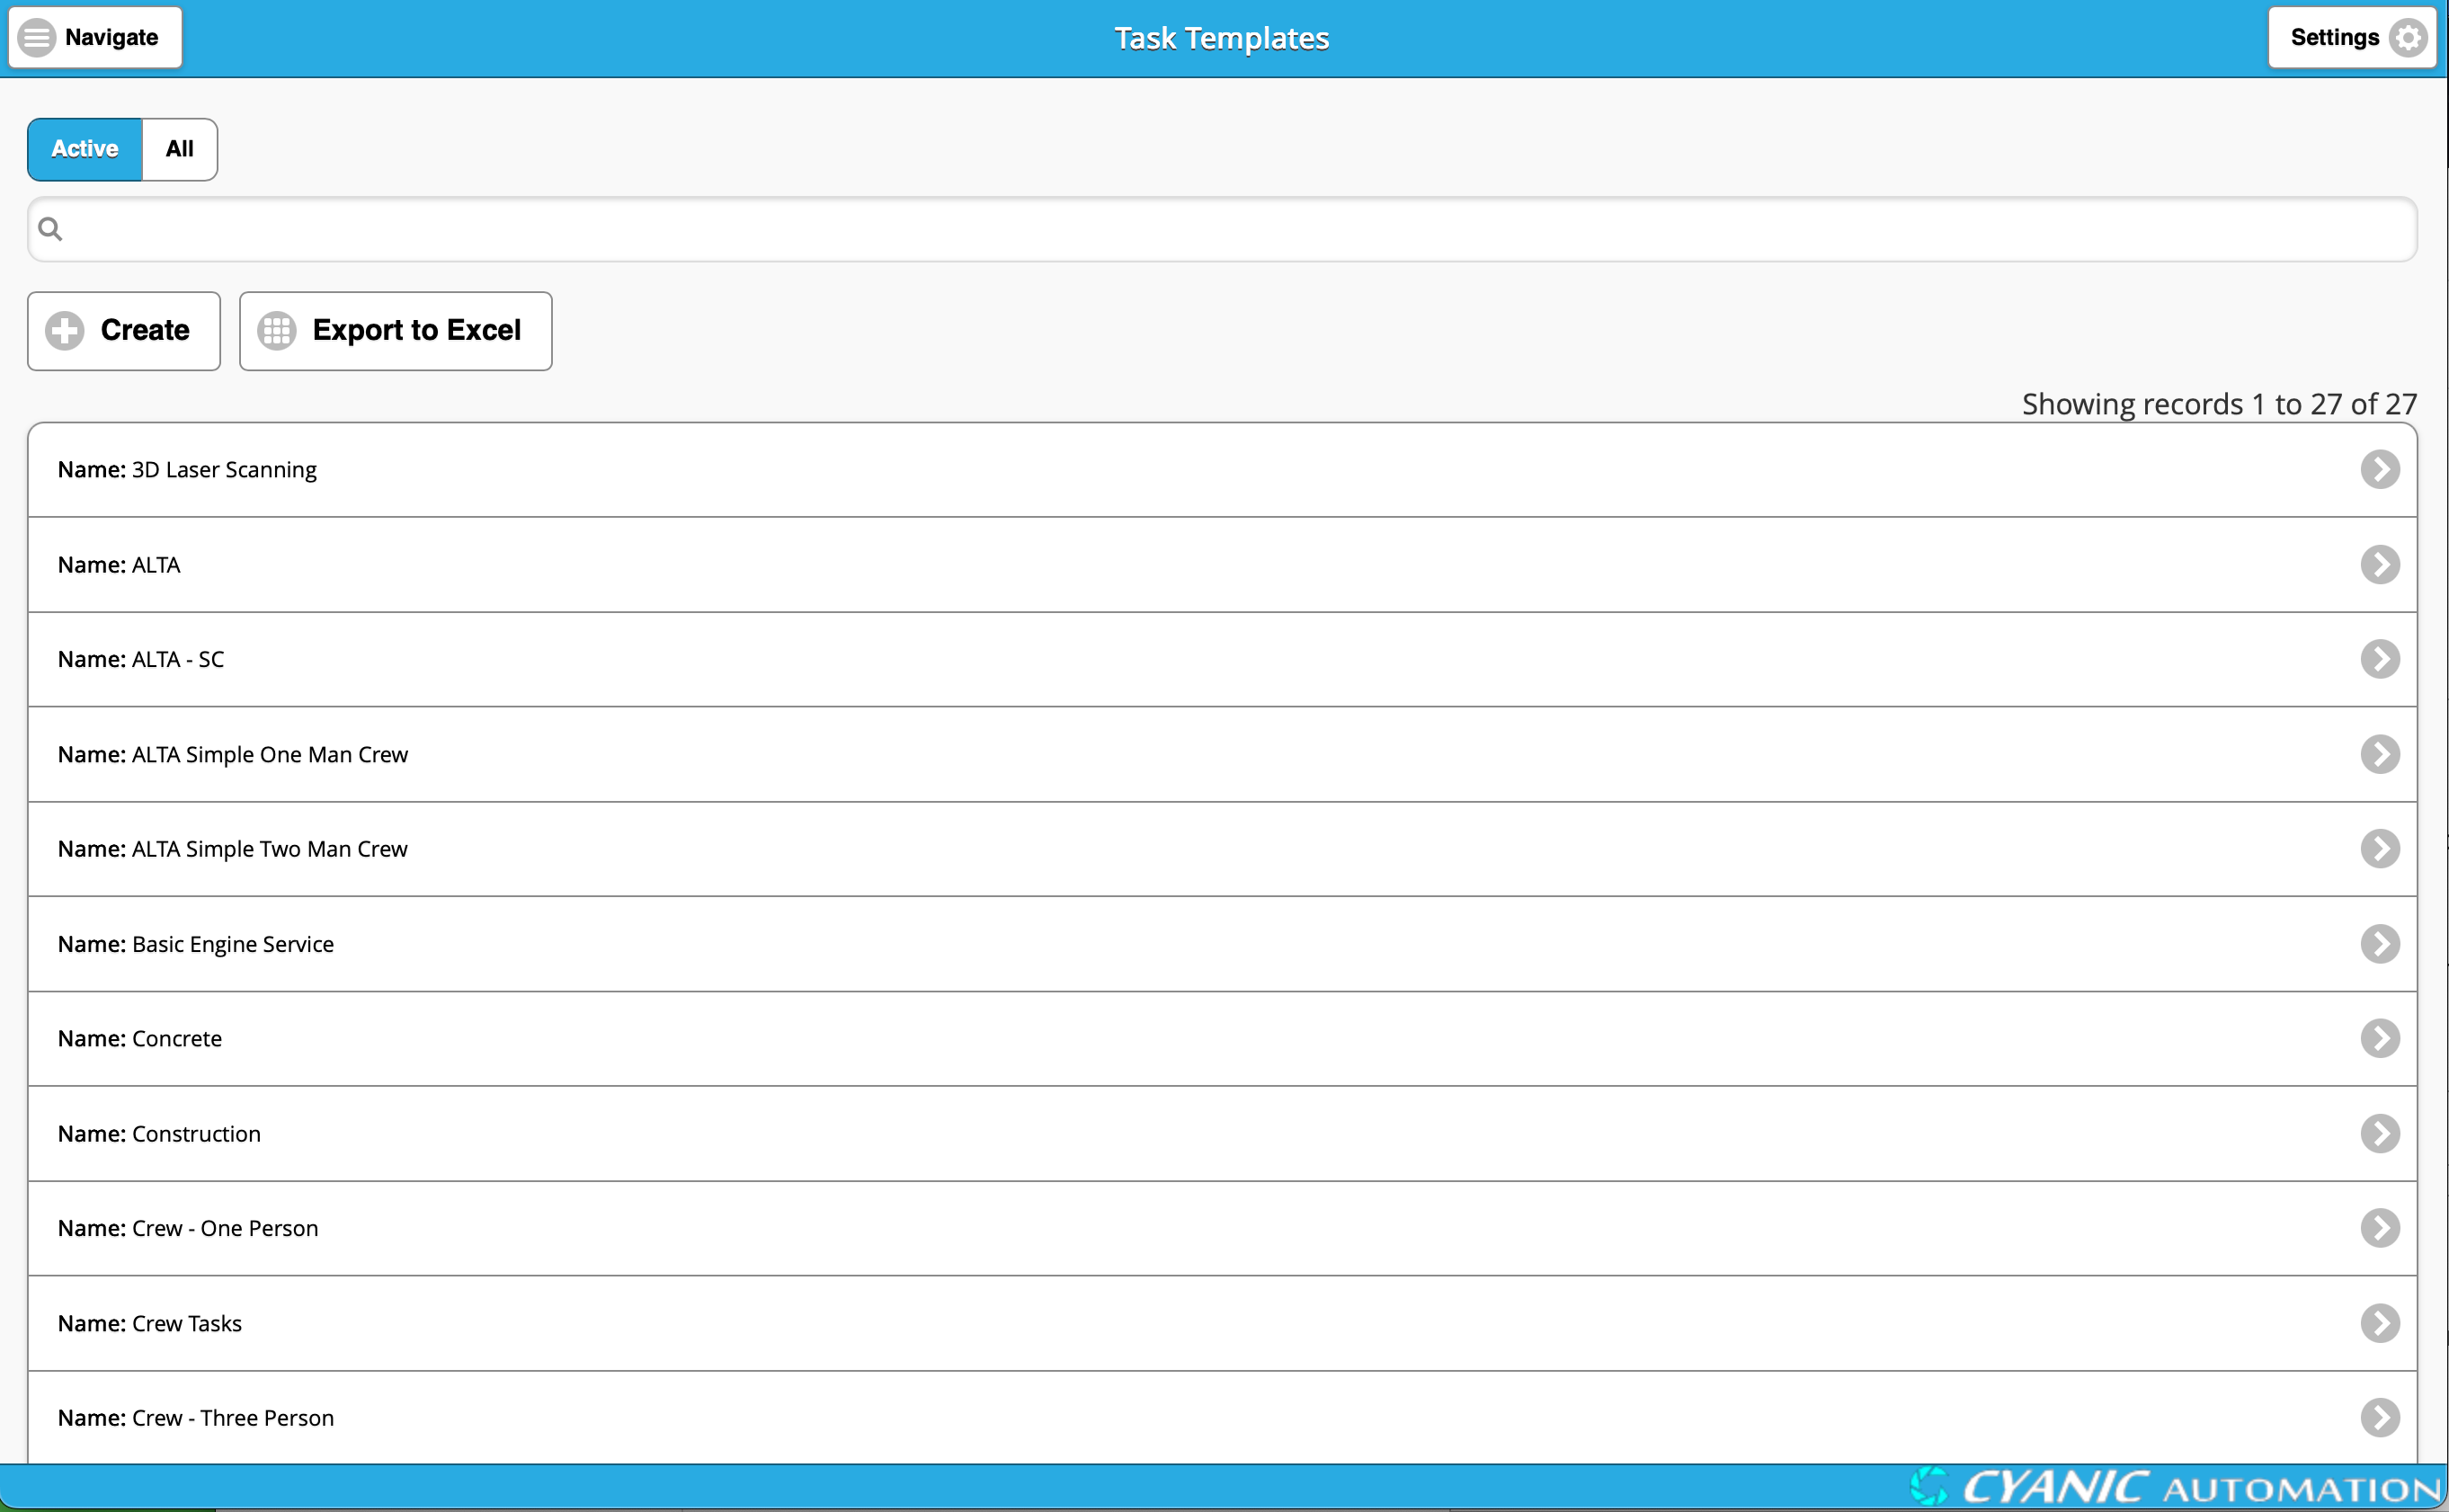Open the ALTA - SC row chevron
This screenshot has width=2449, height=1512.
point(2380,659)
